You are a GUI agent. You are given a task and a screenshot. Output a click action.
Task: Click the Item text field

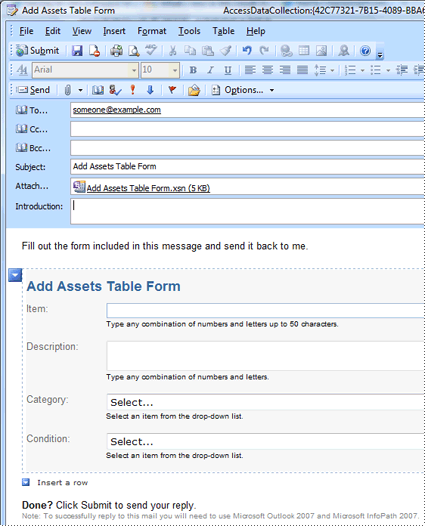[x=265, y=311]
